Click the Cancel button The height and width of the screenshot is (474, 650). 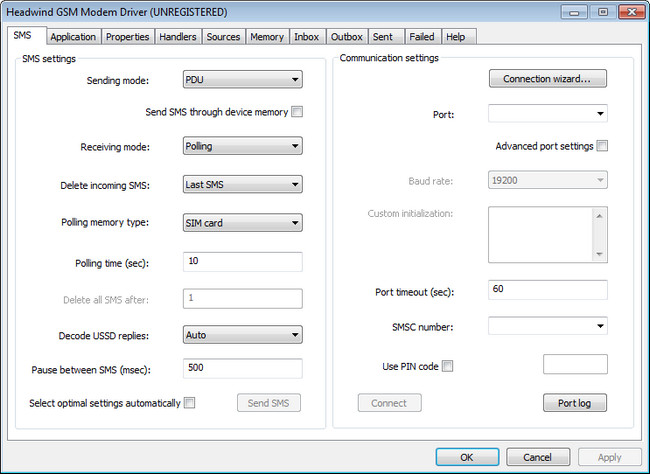(x=538, y=457)
